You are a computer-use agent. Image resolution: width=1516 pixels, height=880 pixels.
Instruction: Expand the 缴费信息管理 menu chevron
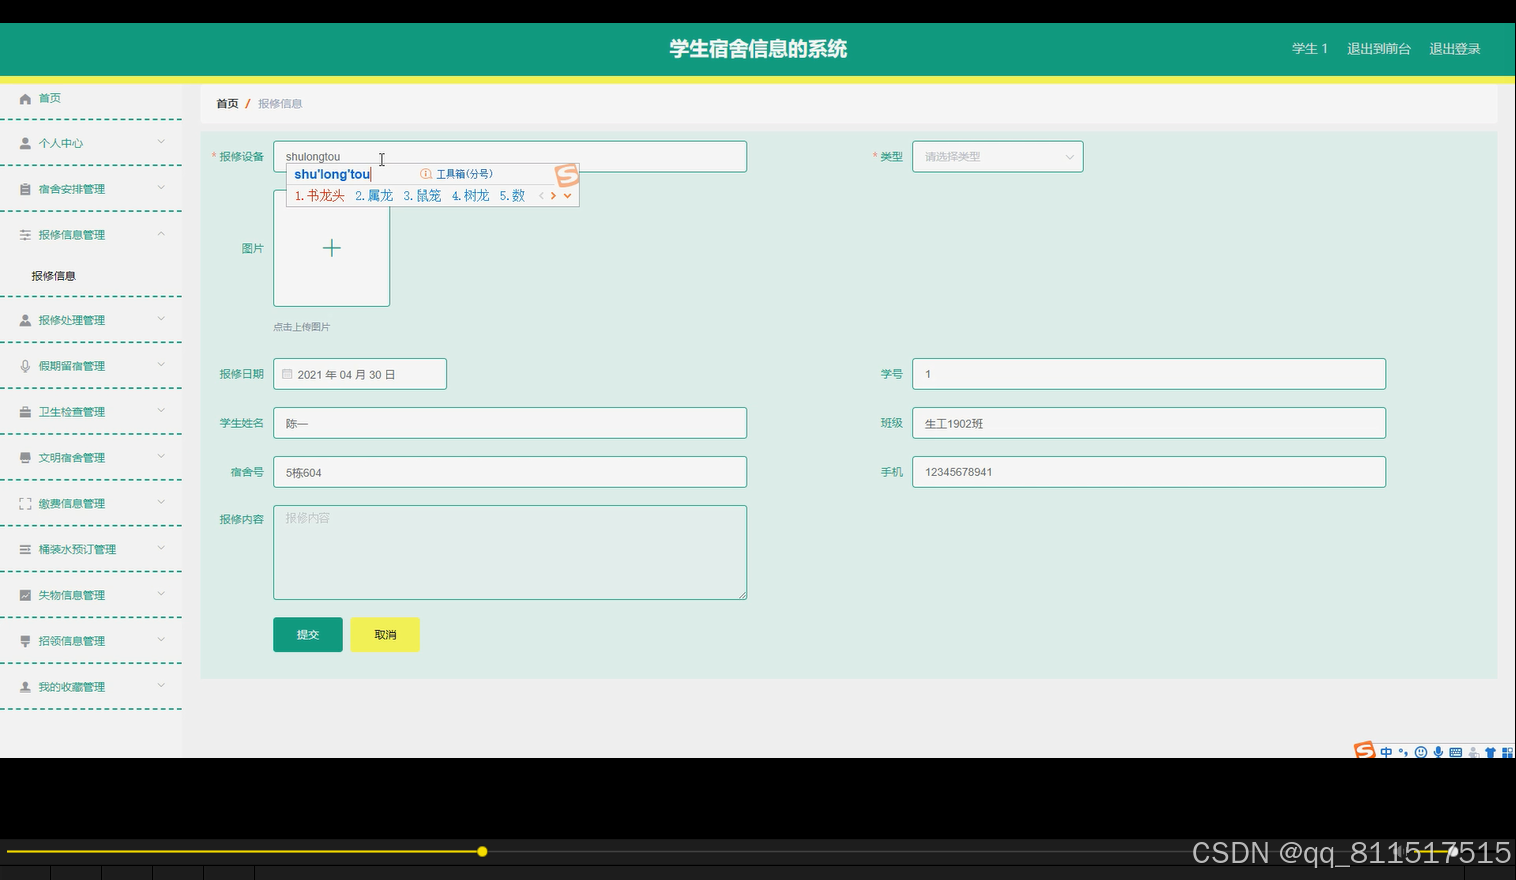161,503
